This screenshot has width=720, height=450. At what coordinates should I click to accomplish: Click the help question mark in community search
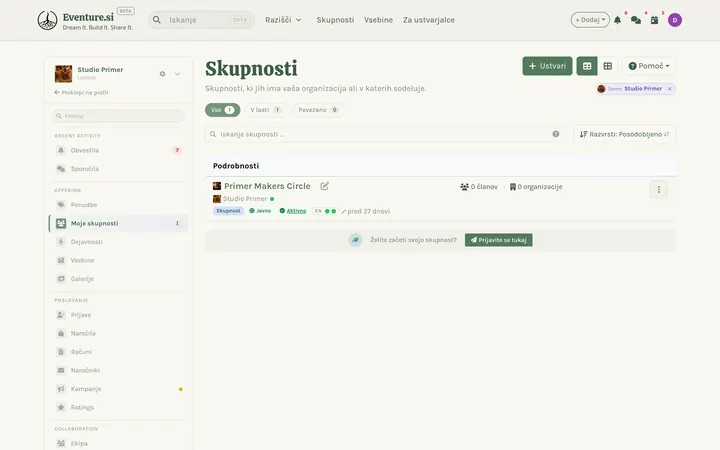[x=556, y=134]
